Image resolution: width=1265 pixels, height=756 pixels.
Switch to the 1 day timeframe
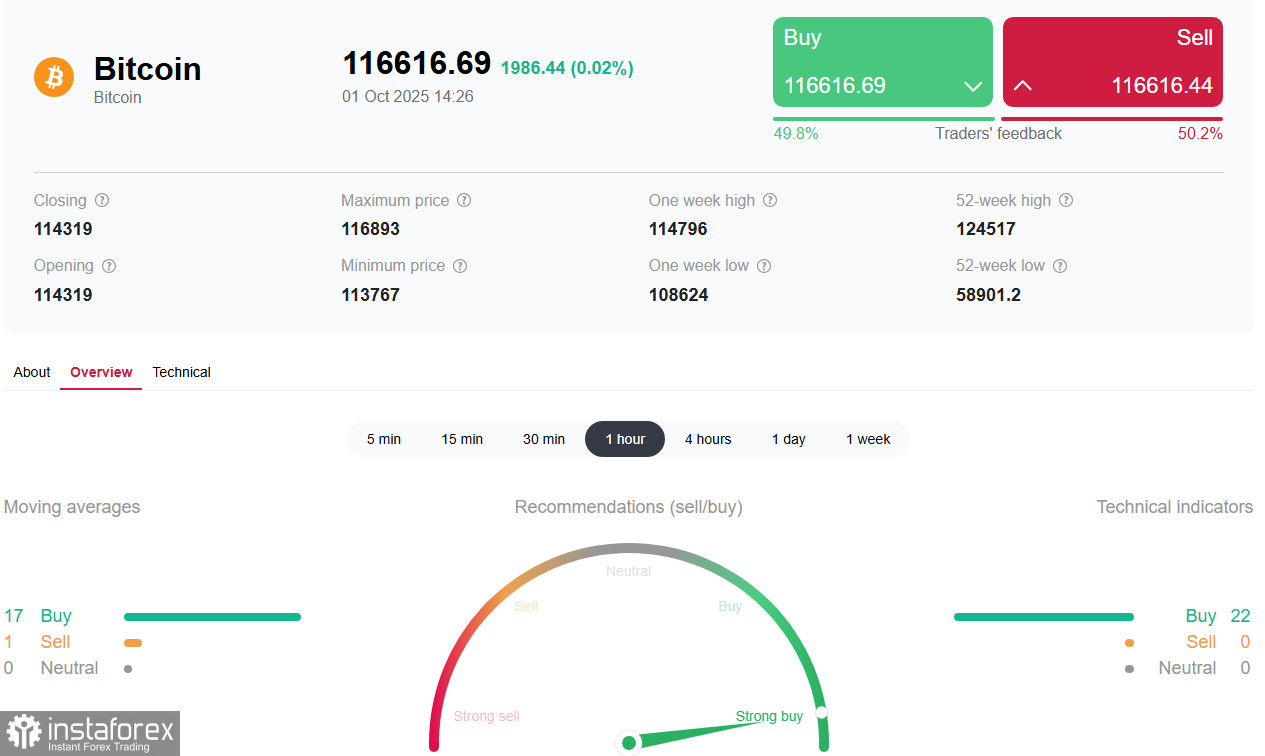click(789, 439)
